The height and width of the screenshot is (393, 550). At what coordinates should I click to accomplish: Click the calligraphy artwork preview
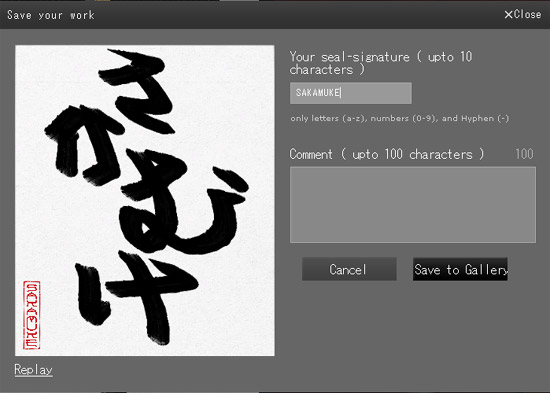(145, 200)
